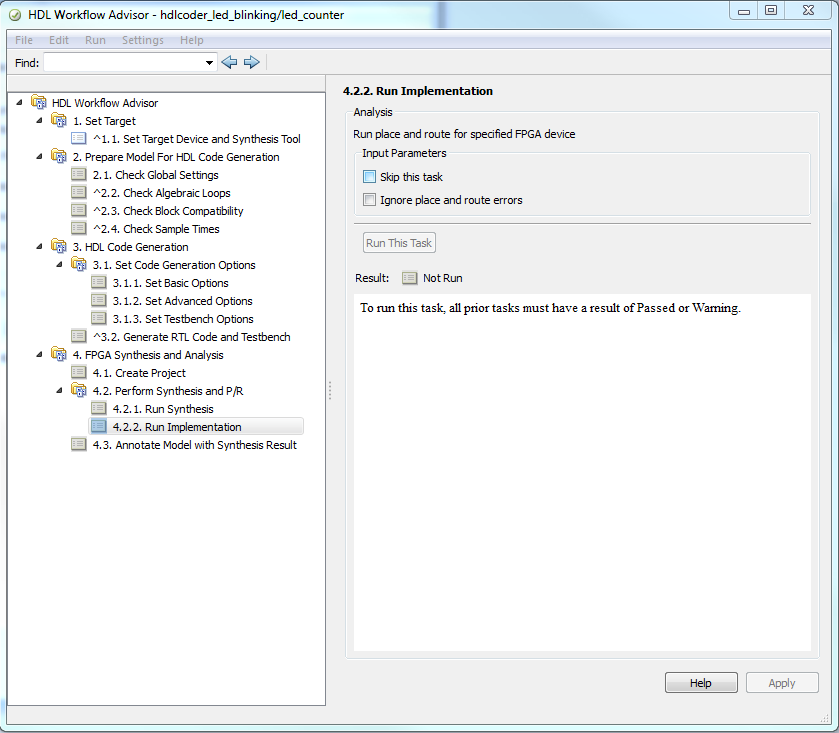Select 4.2.1. Run Synthesis tree row
Viewport: 839px width, 733px height.
pyautogui.click(x=163, y=409)
